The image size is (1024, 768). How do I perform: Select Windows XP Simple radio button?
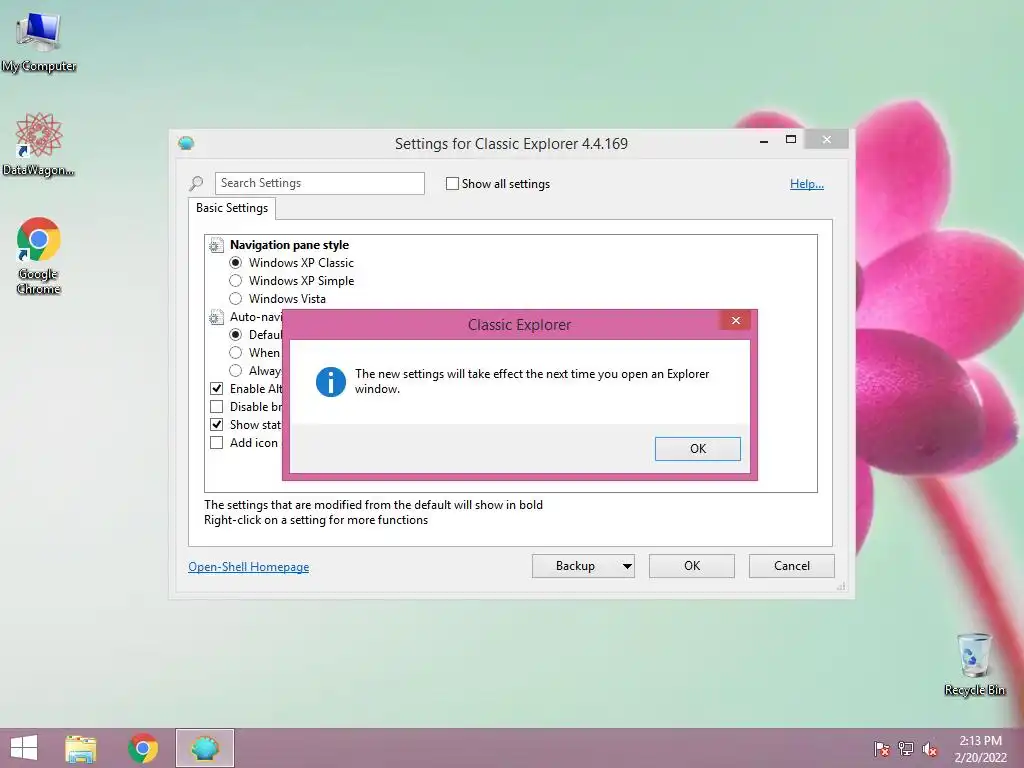pyautogui.click(x=236, y=281)
